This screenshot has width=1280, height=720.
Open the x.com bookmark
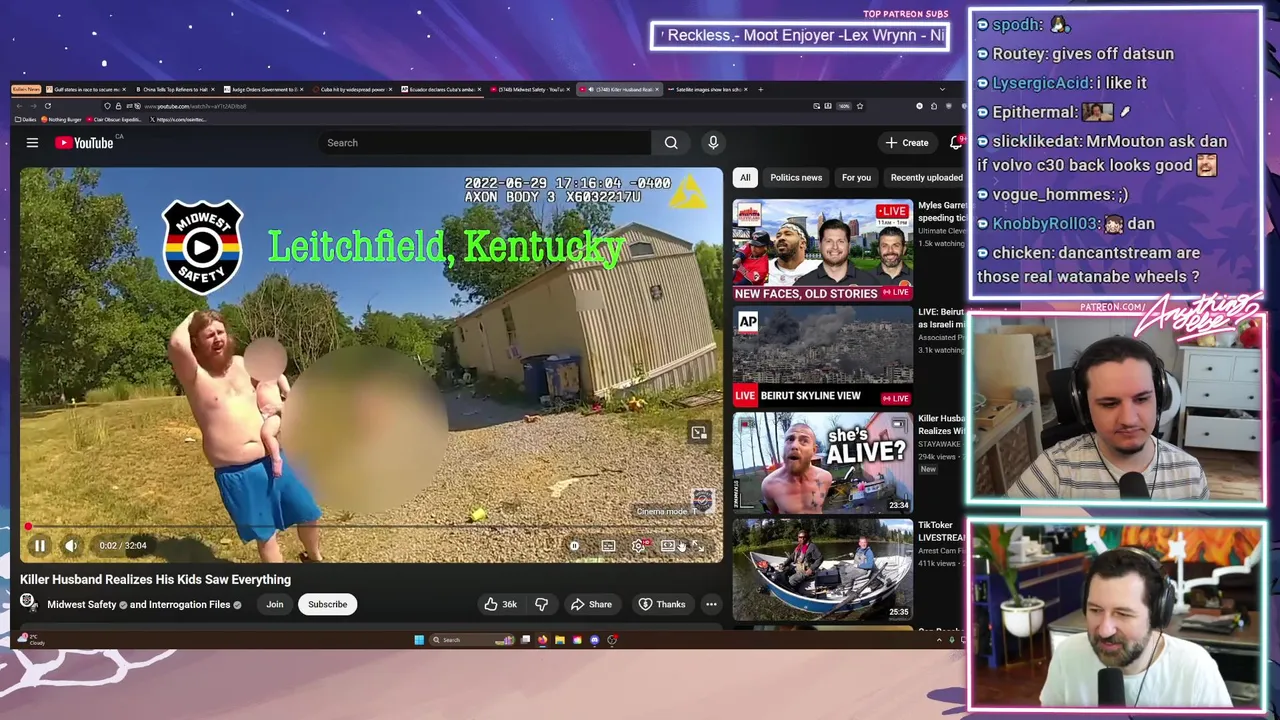click(x=178, y=119)
